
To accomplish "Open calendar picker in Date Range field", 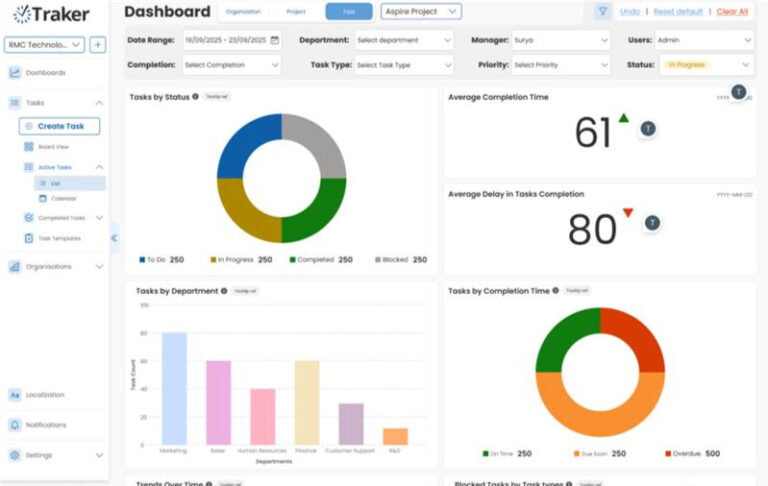I will pos(275,41).
